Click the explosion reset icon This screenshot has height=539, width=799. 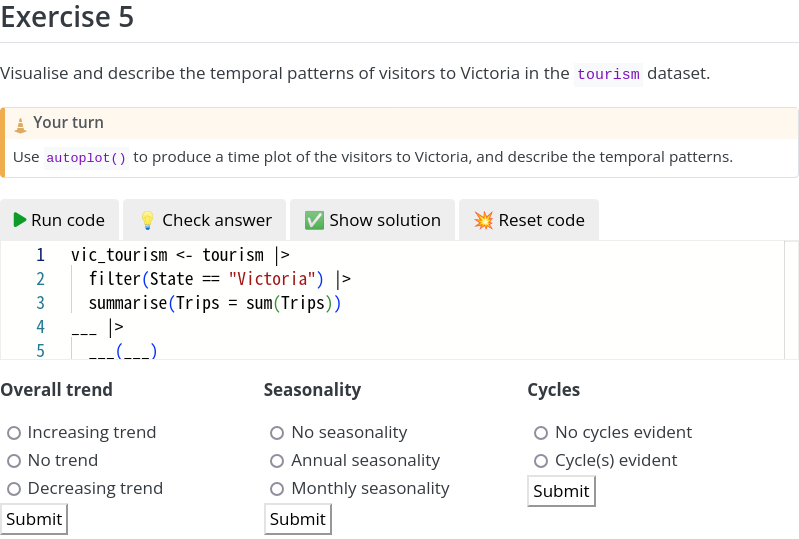tap(484, 220)
